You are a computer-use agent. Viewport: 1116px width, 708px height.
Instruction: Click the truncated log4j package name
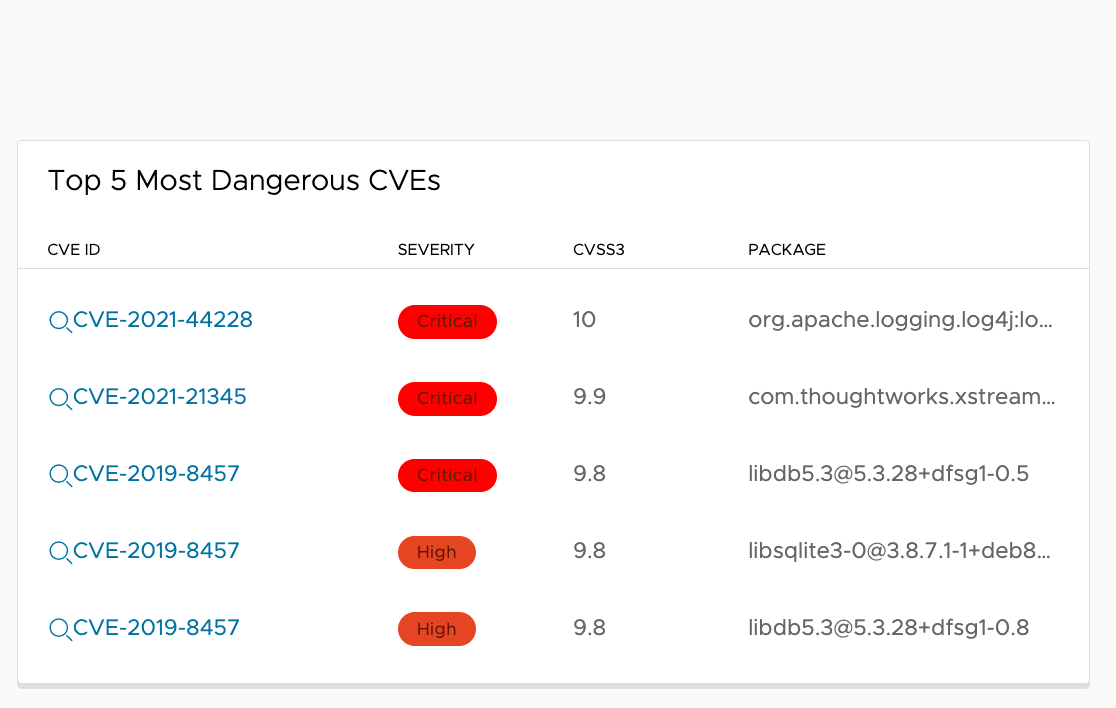pyautogui.click(x=902, y=321)
